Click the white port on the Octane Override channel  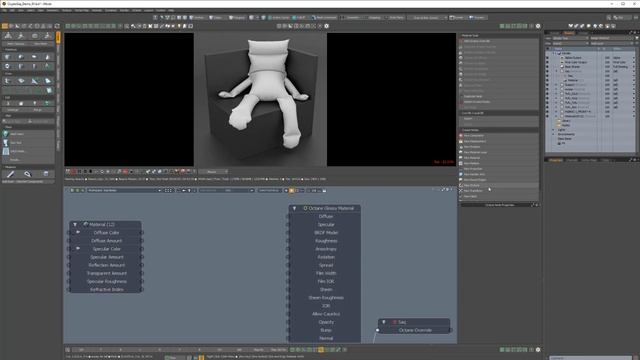pyautogui.click(x=378, y=330)
